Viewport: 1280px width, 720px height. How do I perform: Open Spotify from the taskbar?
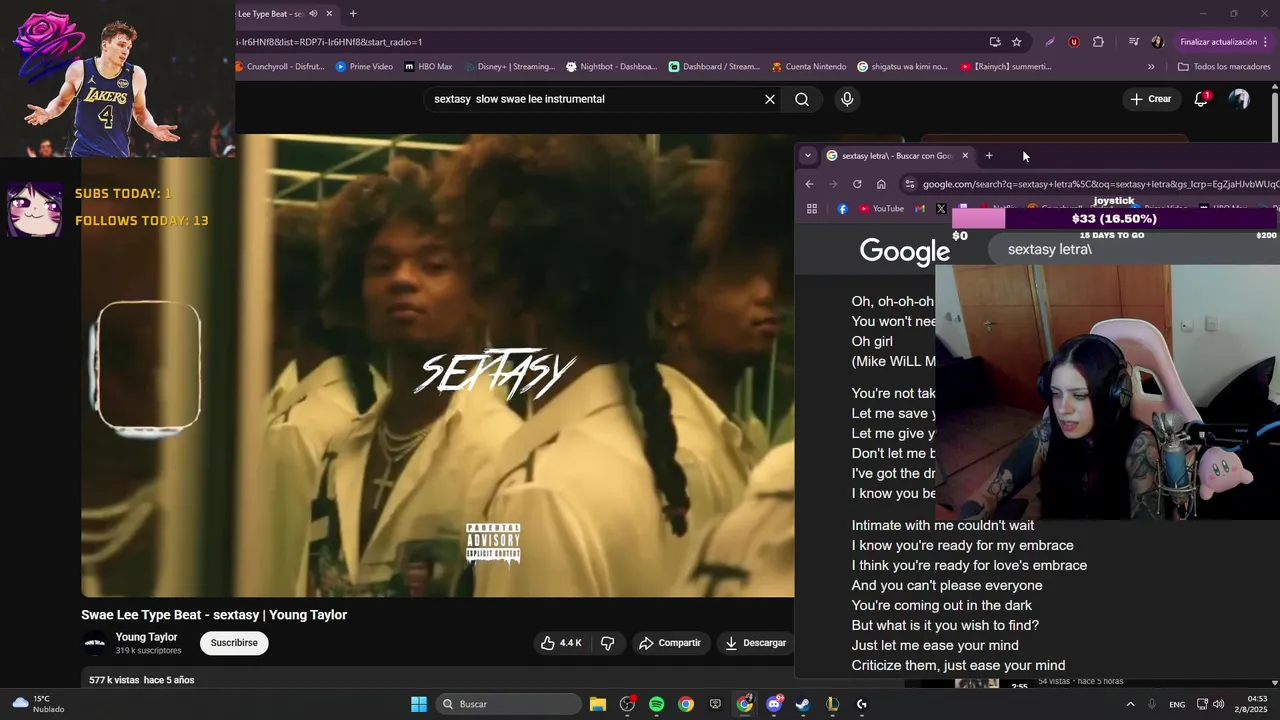click(x=656, y=704)
